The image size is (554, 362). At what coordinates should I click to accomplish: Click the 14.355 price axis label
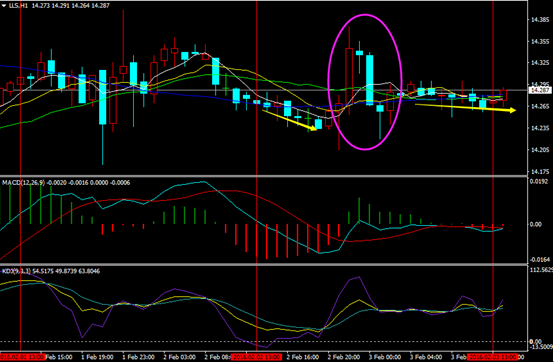(540, 42)
